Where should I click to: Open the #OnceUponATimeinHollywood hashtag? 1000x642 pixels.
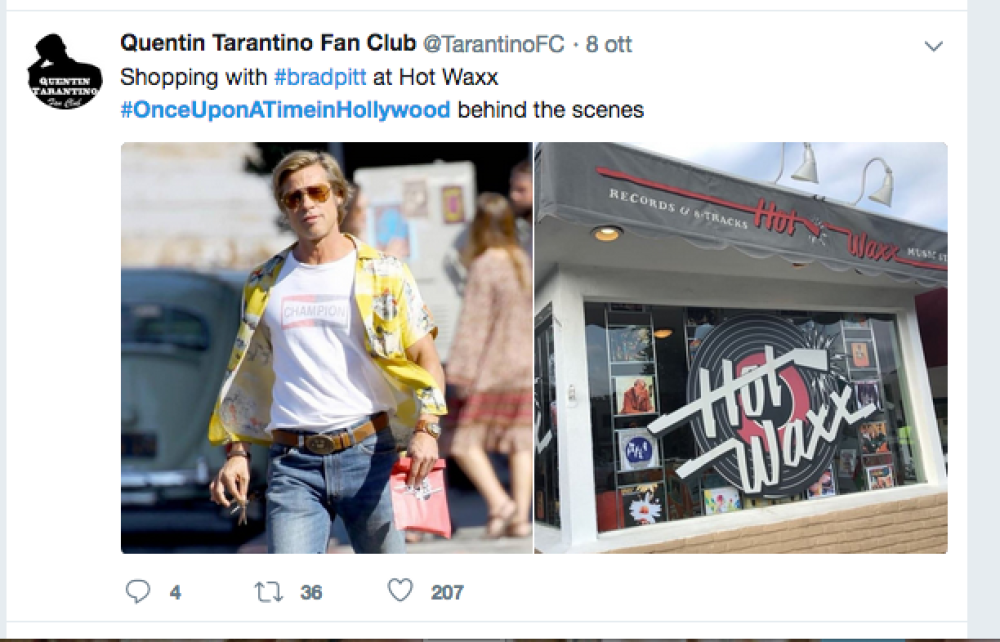pos(286,110)
